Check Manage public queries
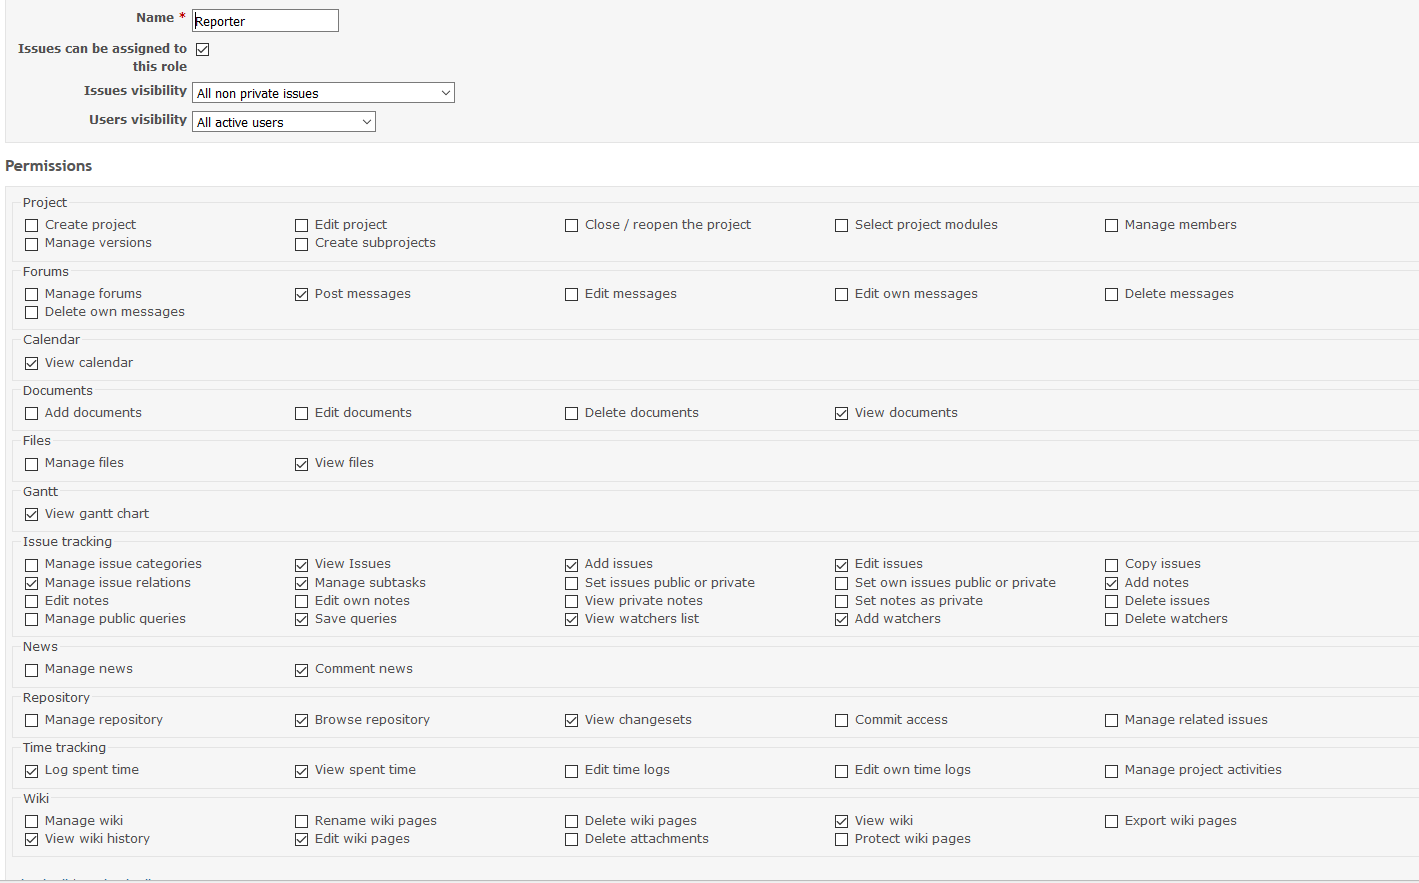Image resolution: width=1419 pixels, height=883 pixels. tap(32, 620)
